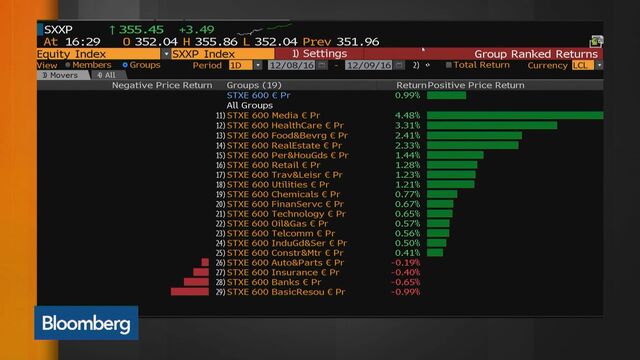
Task: Click the start date 12/08/16 field
Action: click(291, 65)
